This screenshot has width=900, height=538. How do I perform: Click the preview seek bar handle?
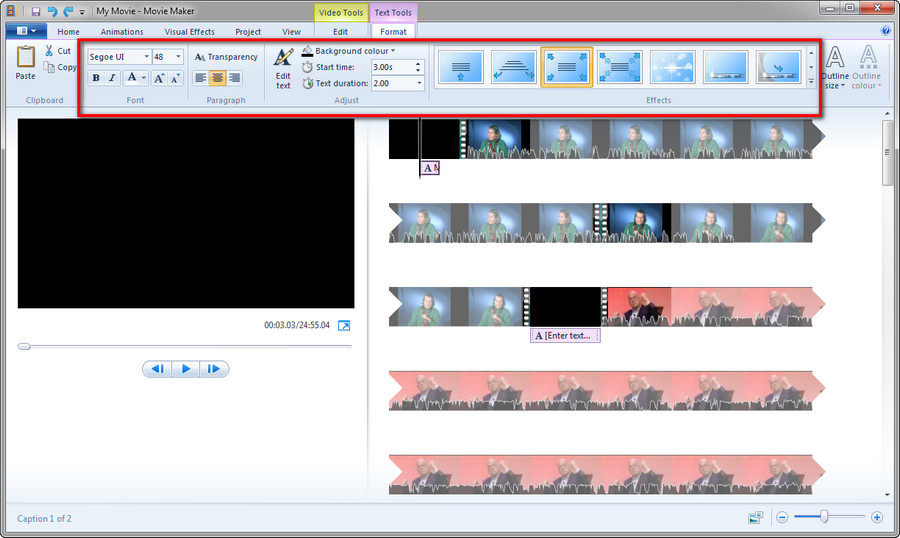tap(24, 346)
